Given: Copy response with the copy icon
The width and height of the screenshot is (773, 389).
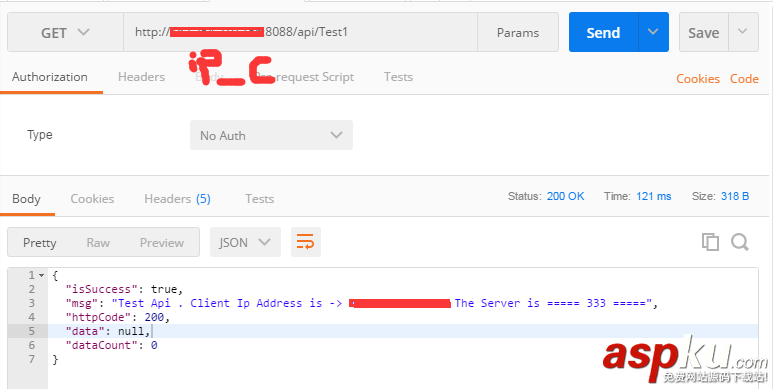Looking at the screenshot, I should coord(710,242).
